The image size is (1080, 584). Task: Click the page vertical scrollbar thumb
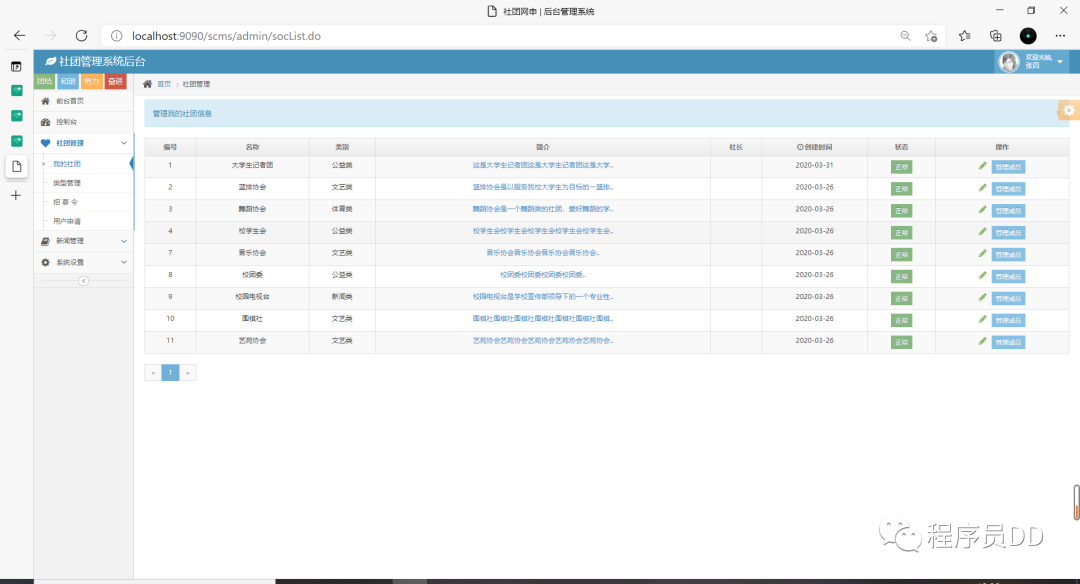(1076, 502)
